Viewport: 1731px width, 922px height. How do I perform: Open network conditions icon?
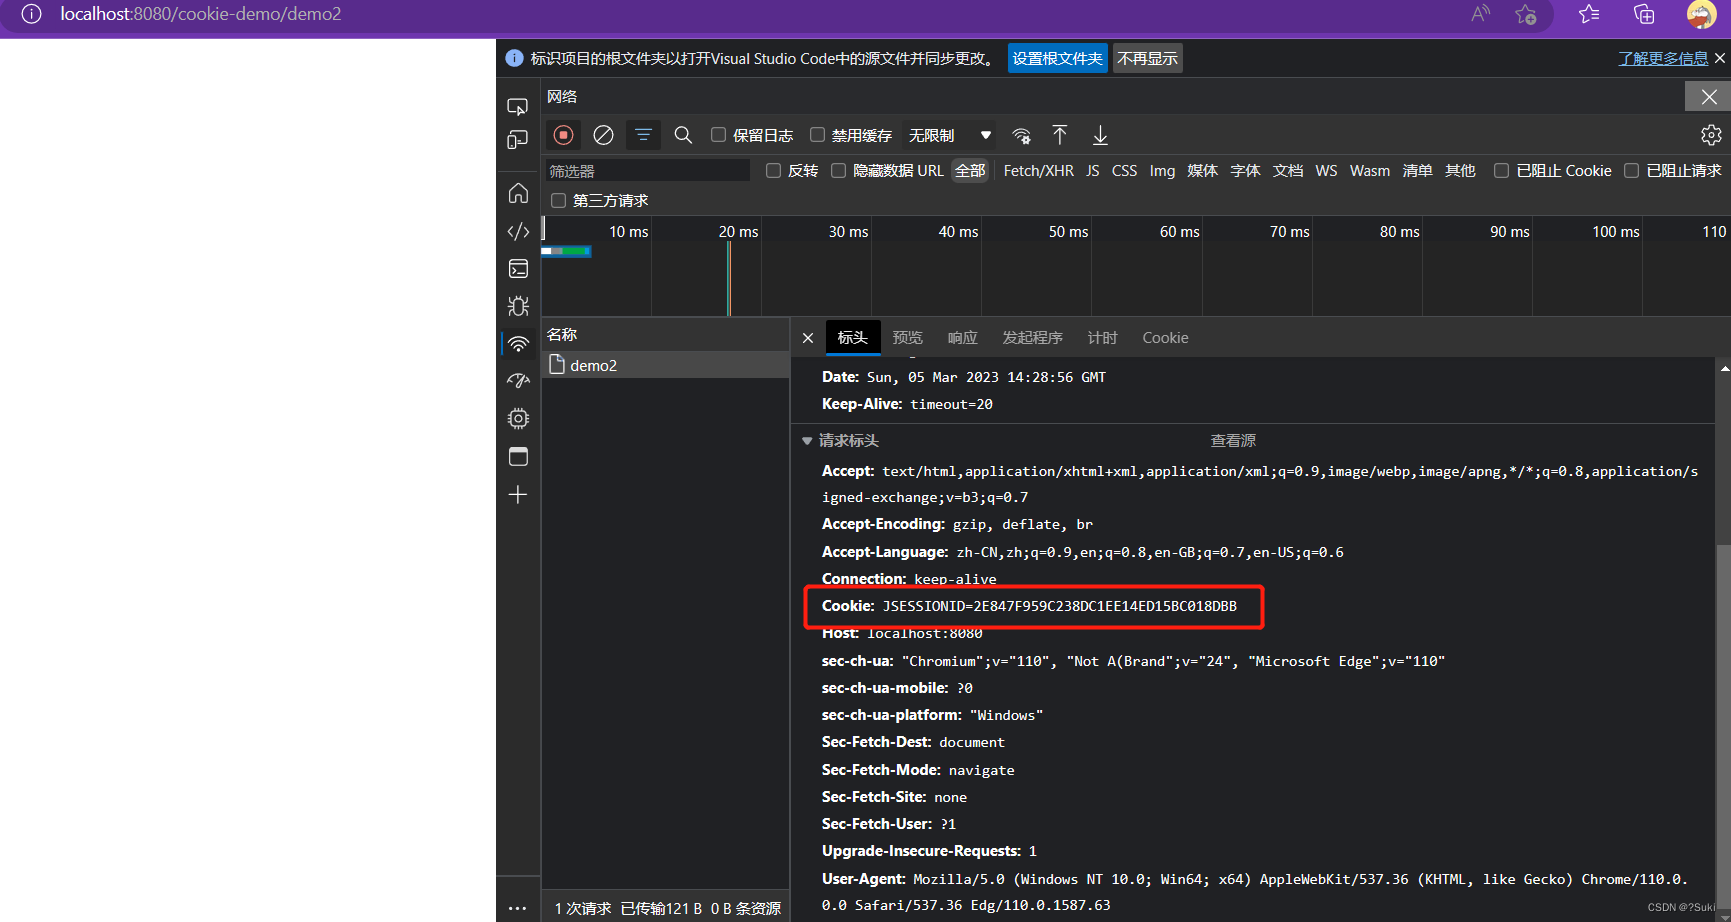click(1021, 135)
